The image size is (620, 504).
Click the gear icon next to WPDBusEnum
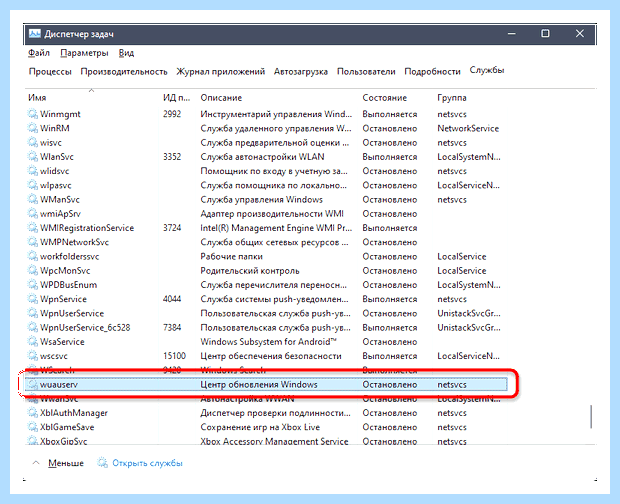coord(32,285)
